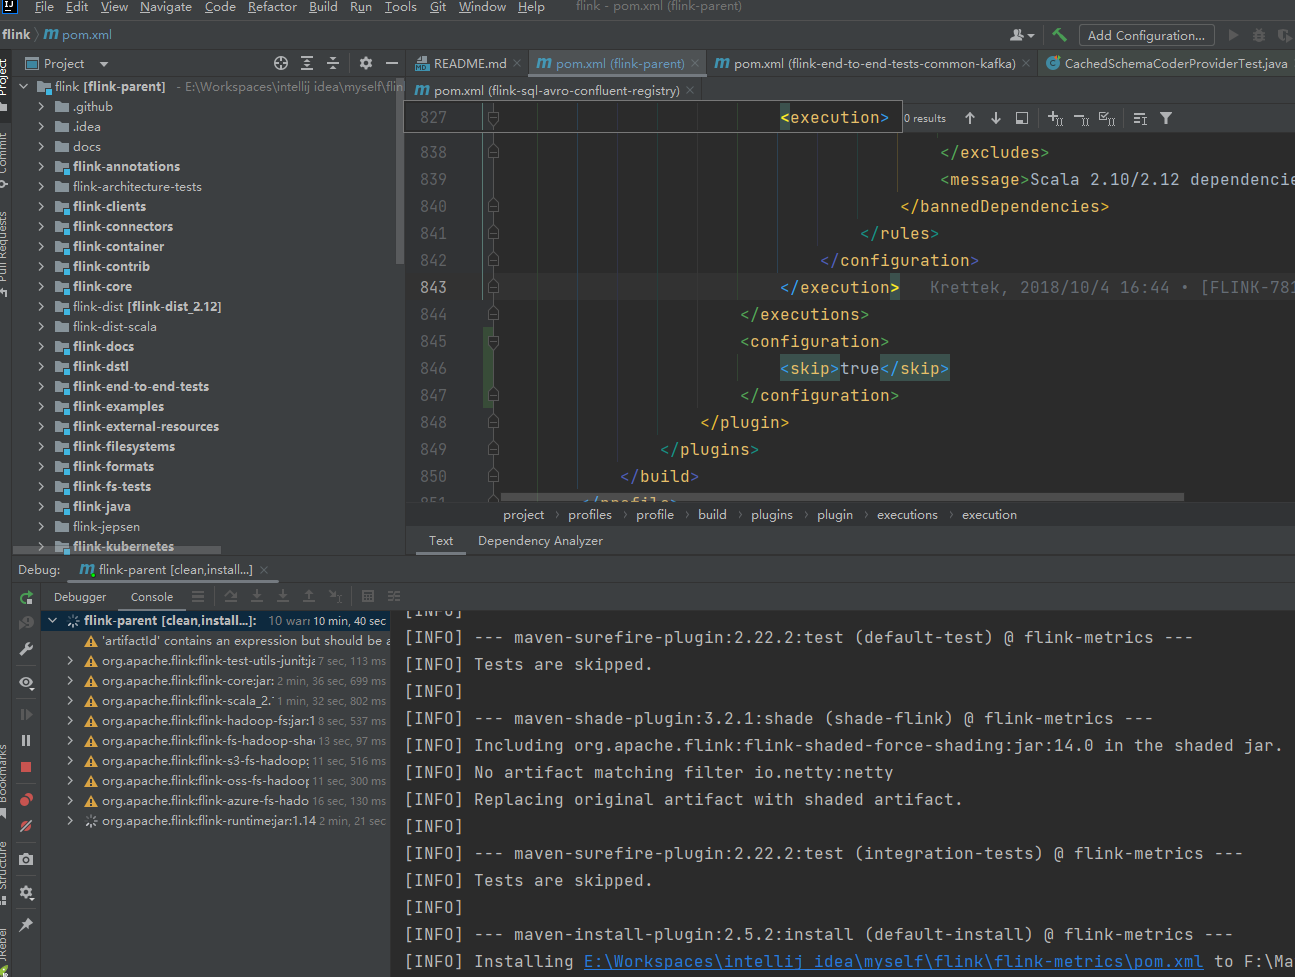Open the user account dropdown in toolbar
This screenshot has height=977, width=1295.
[x=1022, y=35]
